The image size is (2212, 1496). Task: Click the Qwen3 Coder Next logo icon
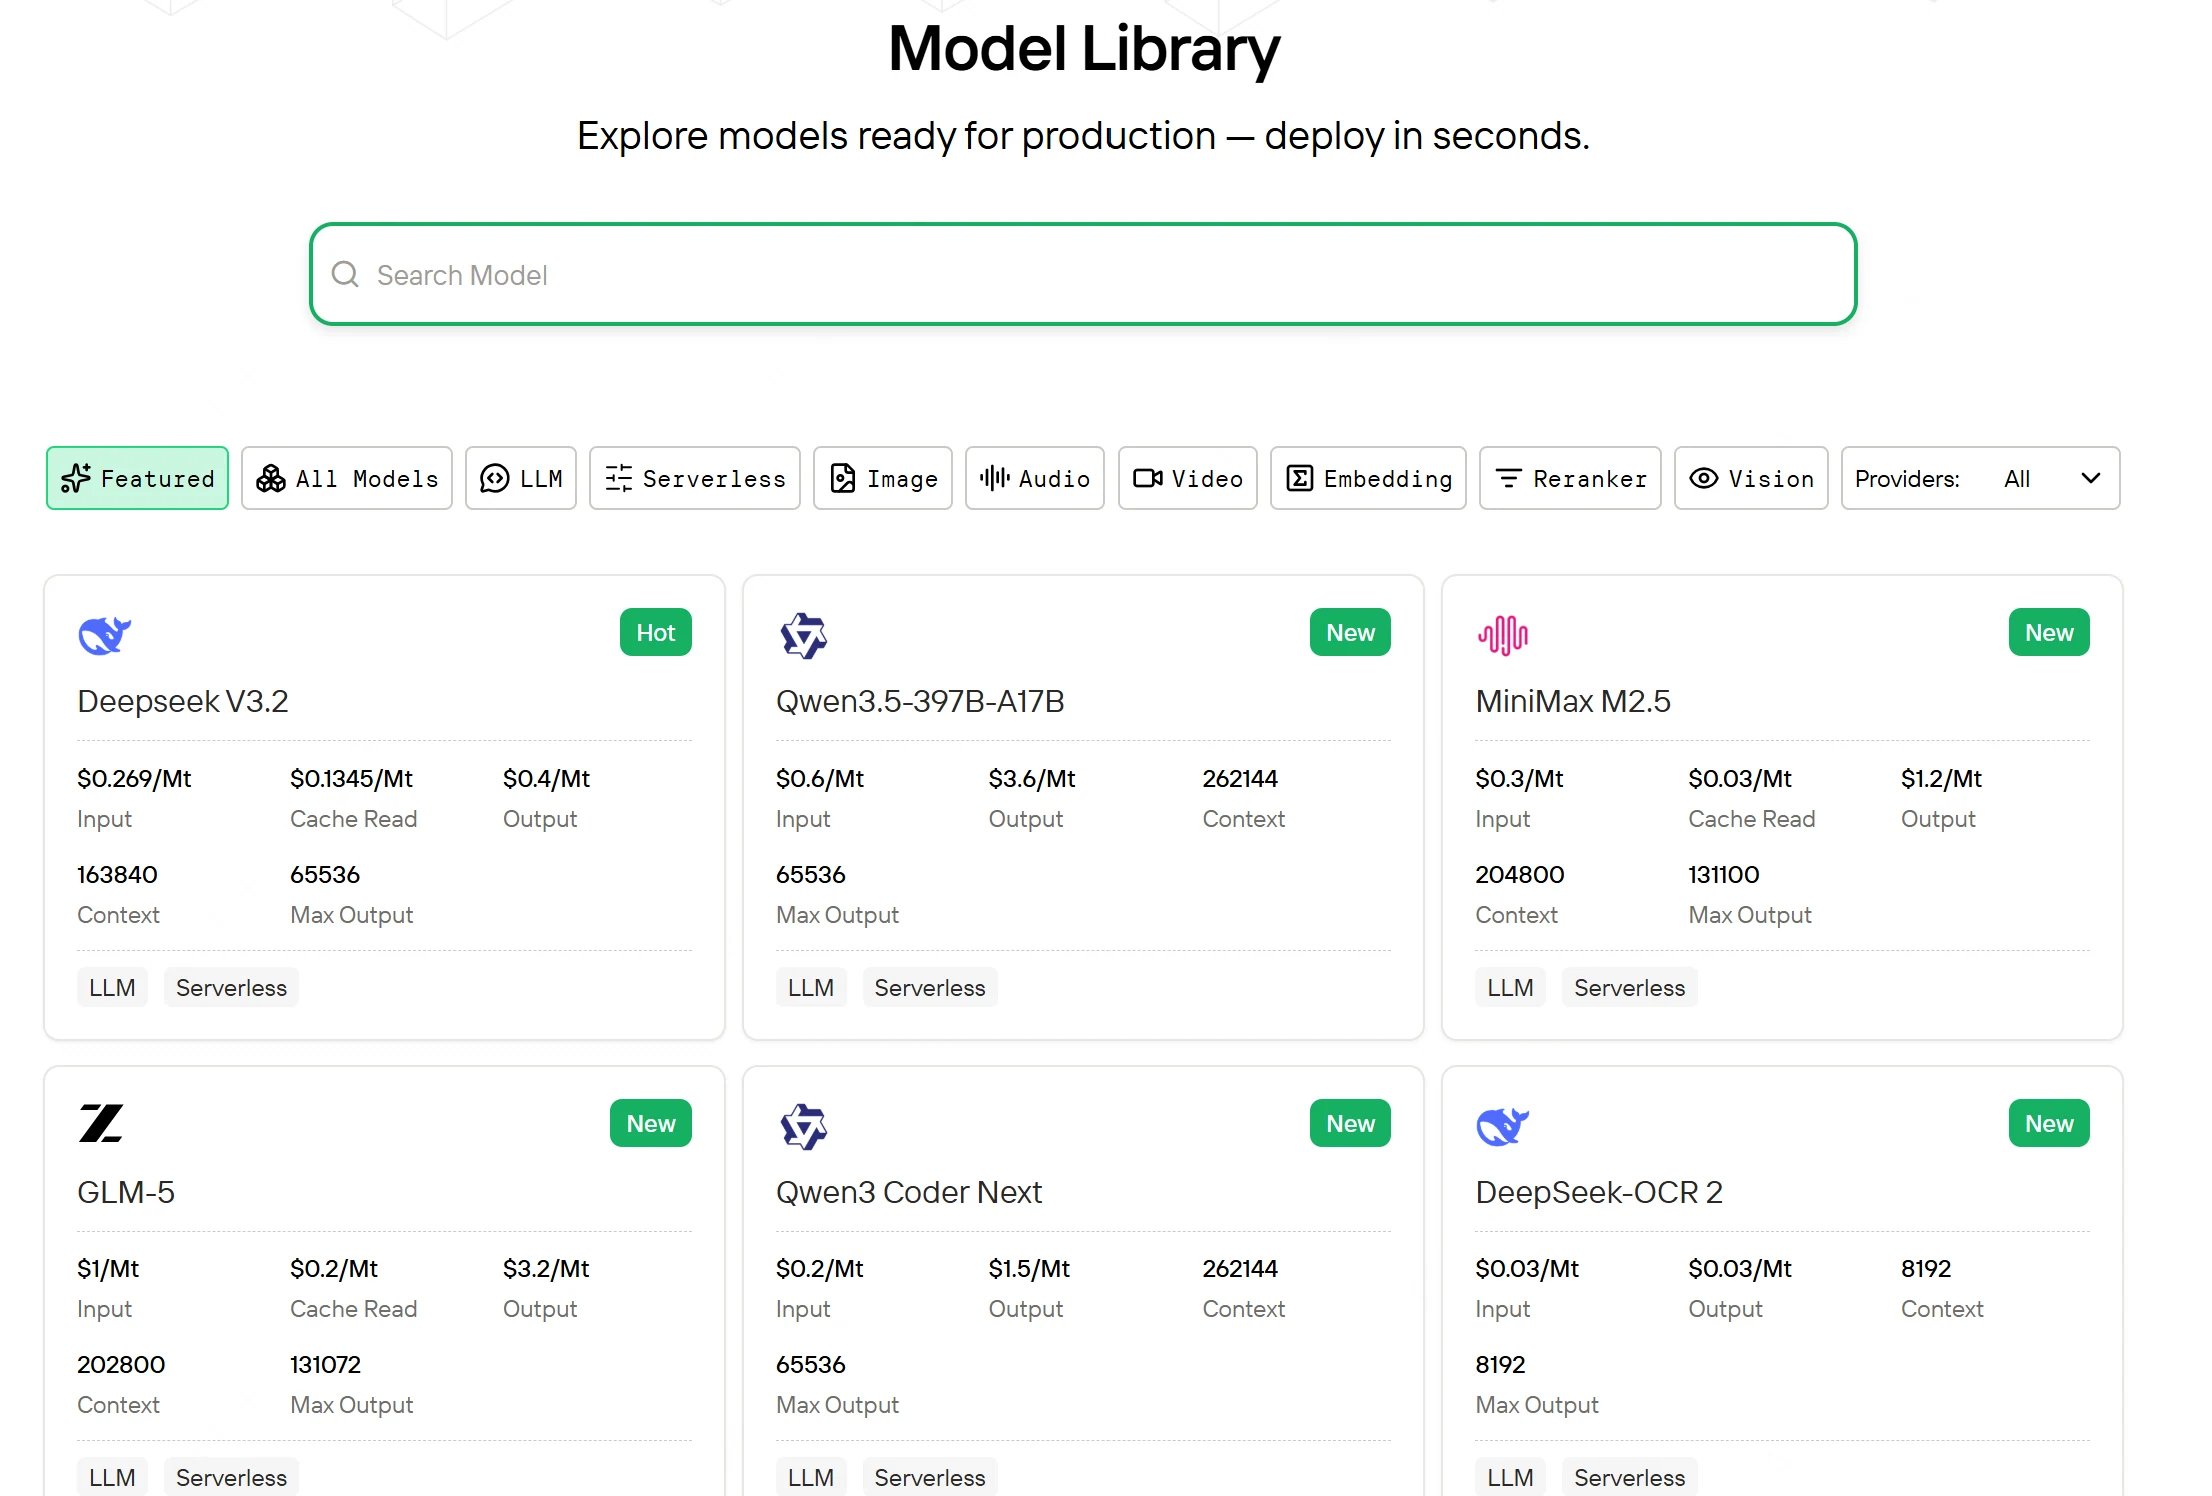(804, 1126)
